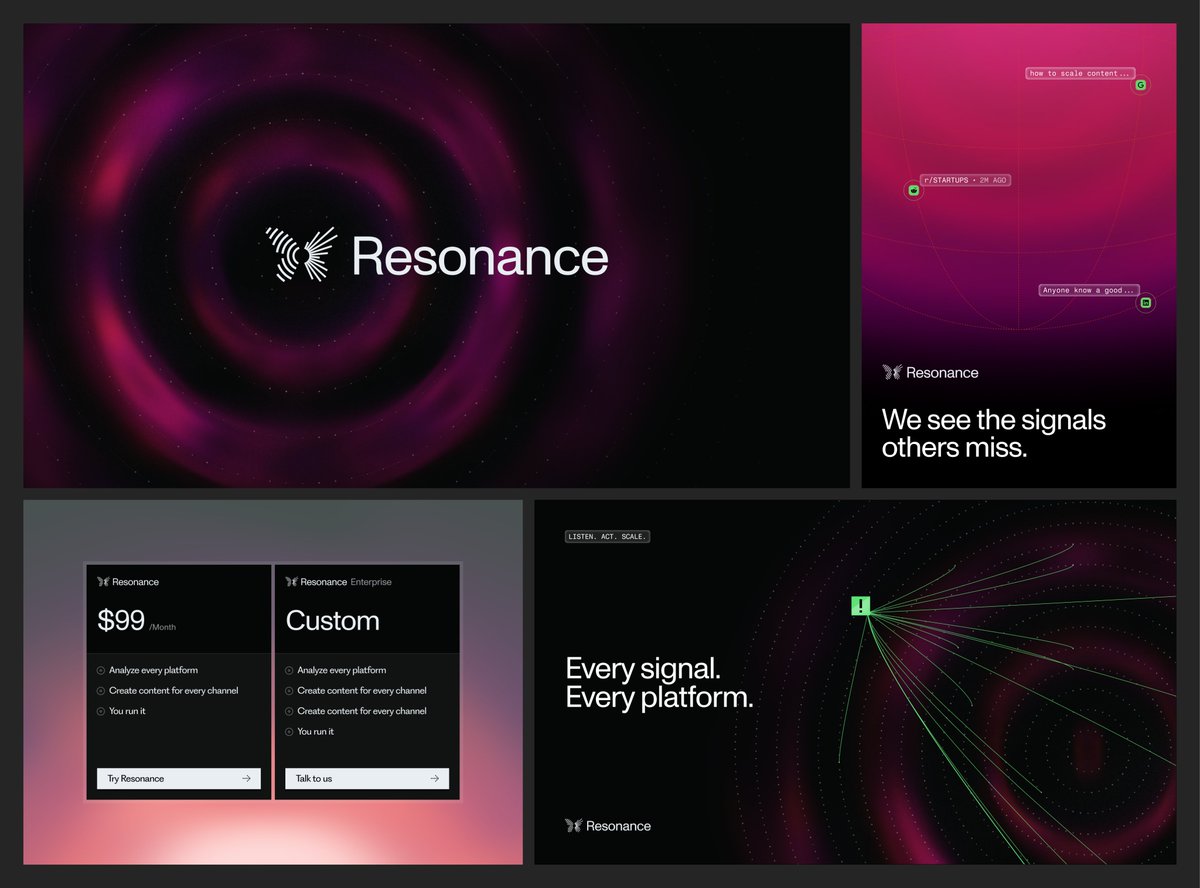This screenshot has height=888, width=1200.
Task: Click the bullet icon beside 'Analyze every platform' in the $99 card
Action: tap(101, 670)
